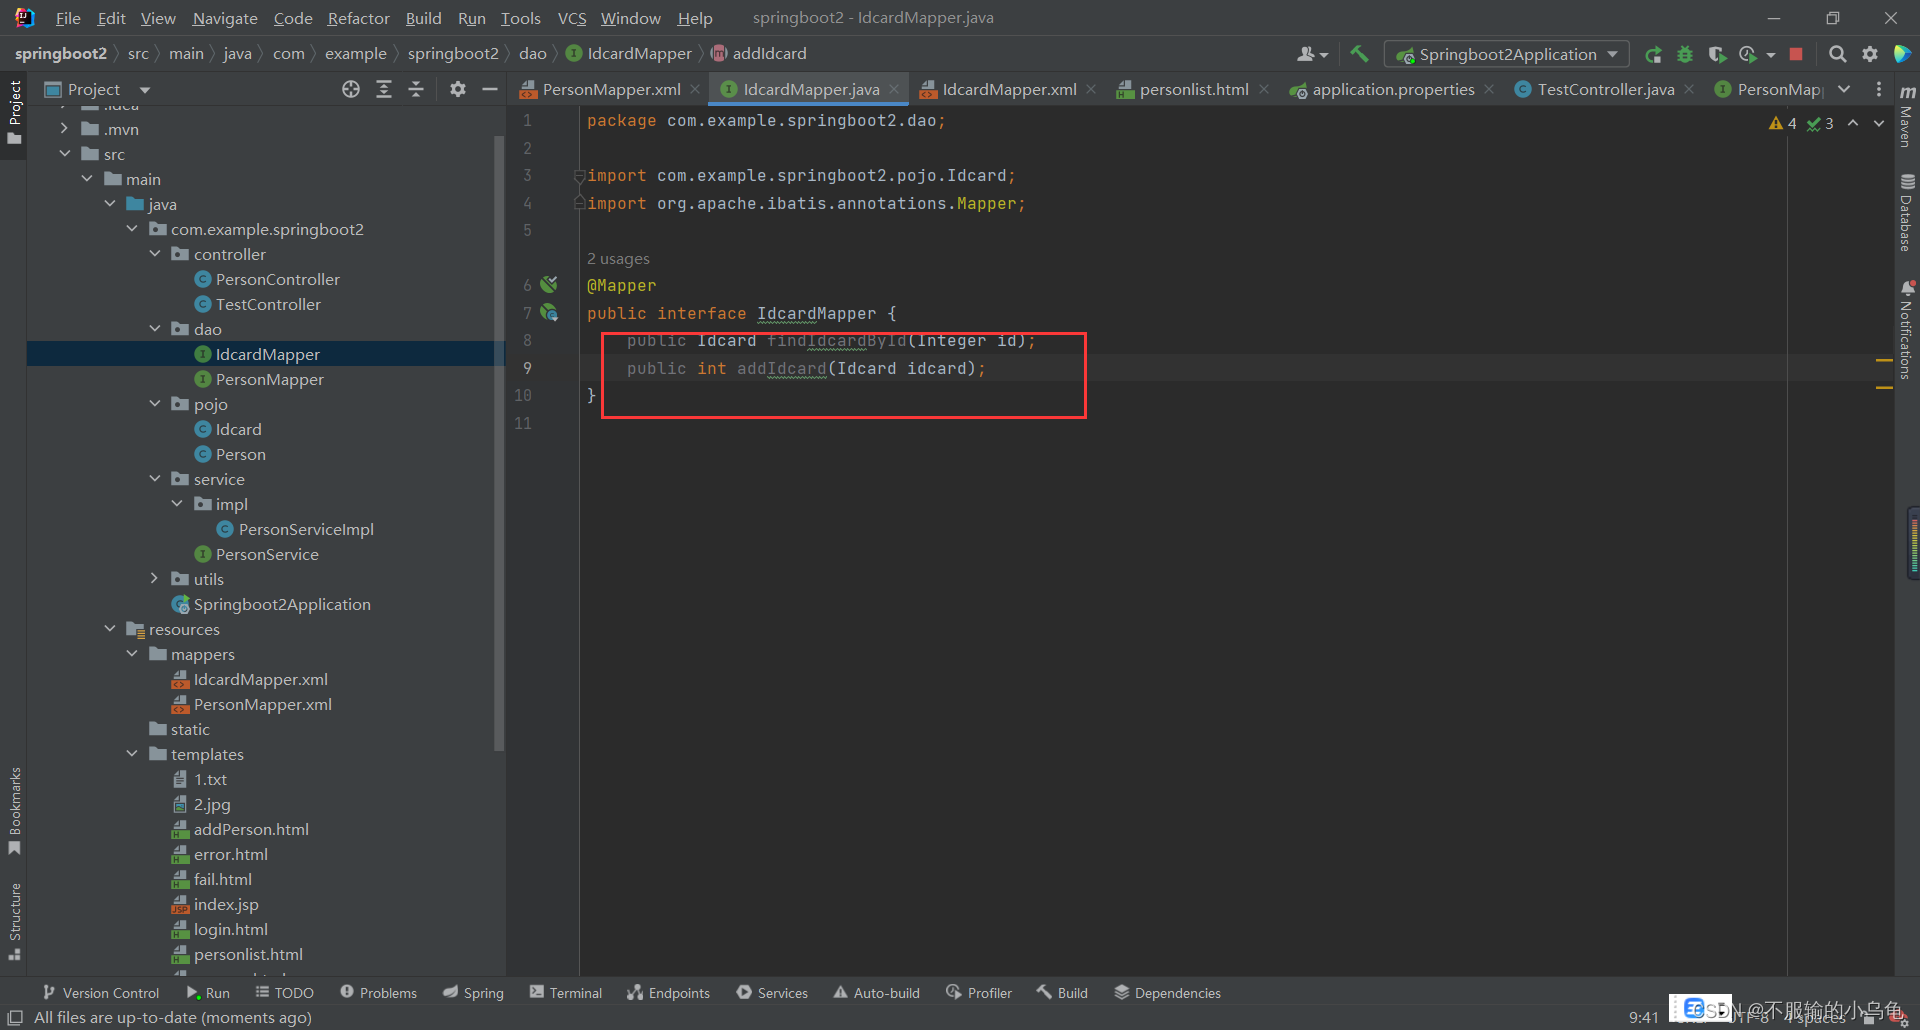Open Project panel options gear

(458, 89)
